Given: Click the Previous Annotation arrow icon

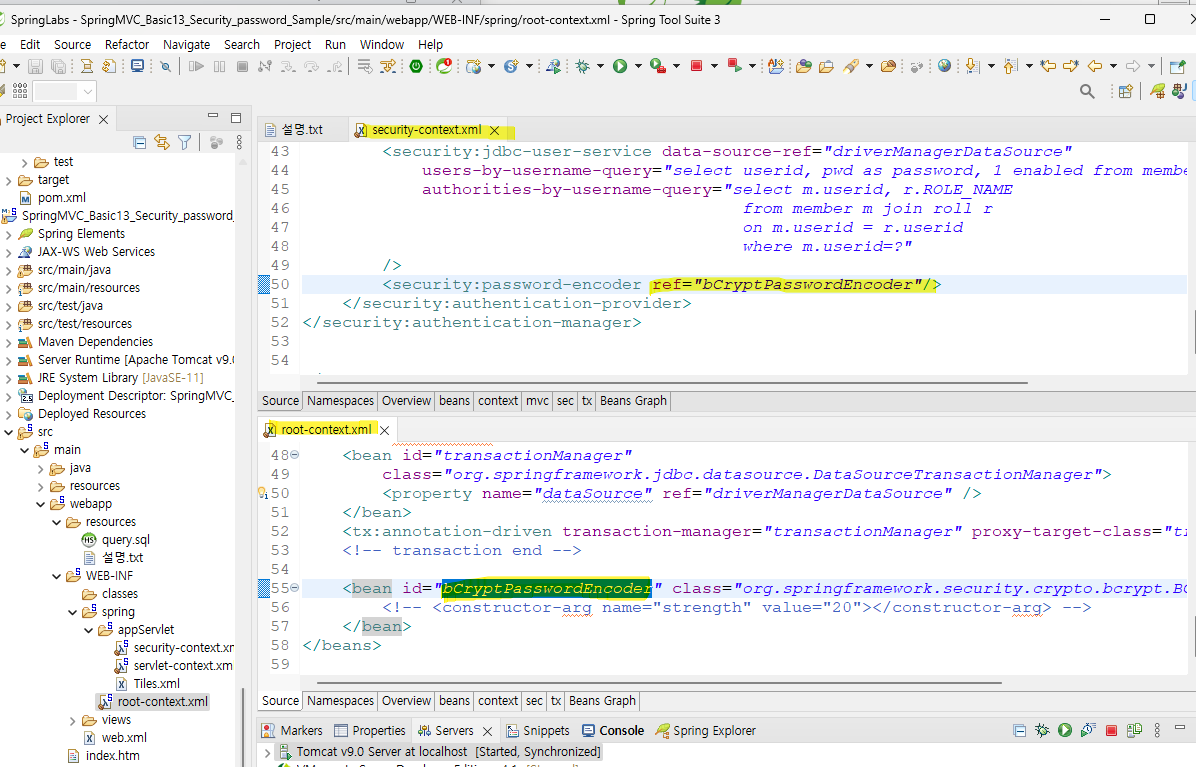Looking at the screenshot, I should (1010, 66).
